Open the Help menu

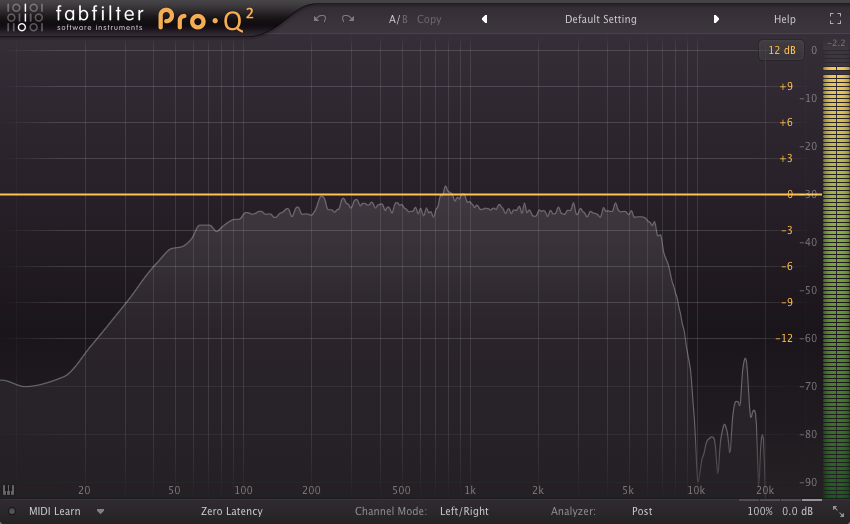point(784,20)
